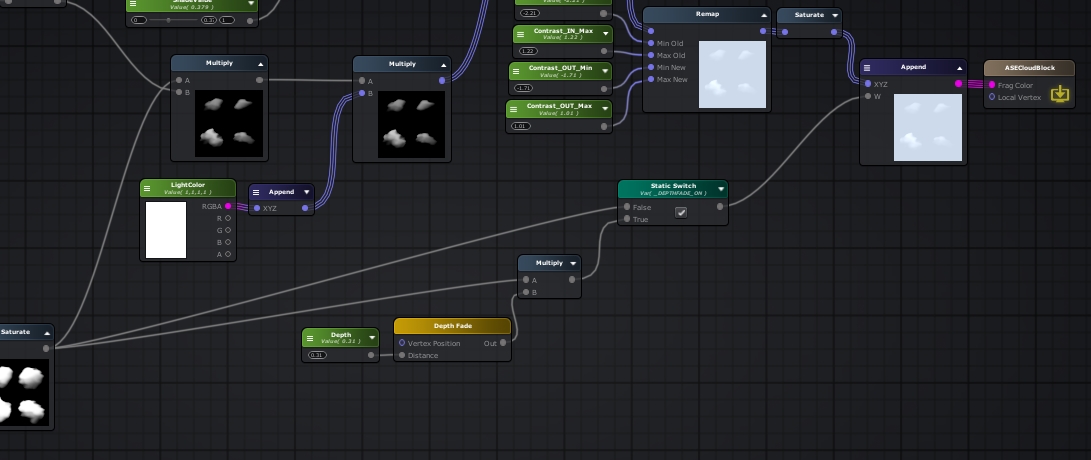This screenshot has width=1091, height=460.
Task: Open the Depth node dropdown arrow
Action: (372, 338)
